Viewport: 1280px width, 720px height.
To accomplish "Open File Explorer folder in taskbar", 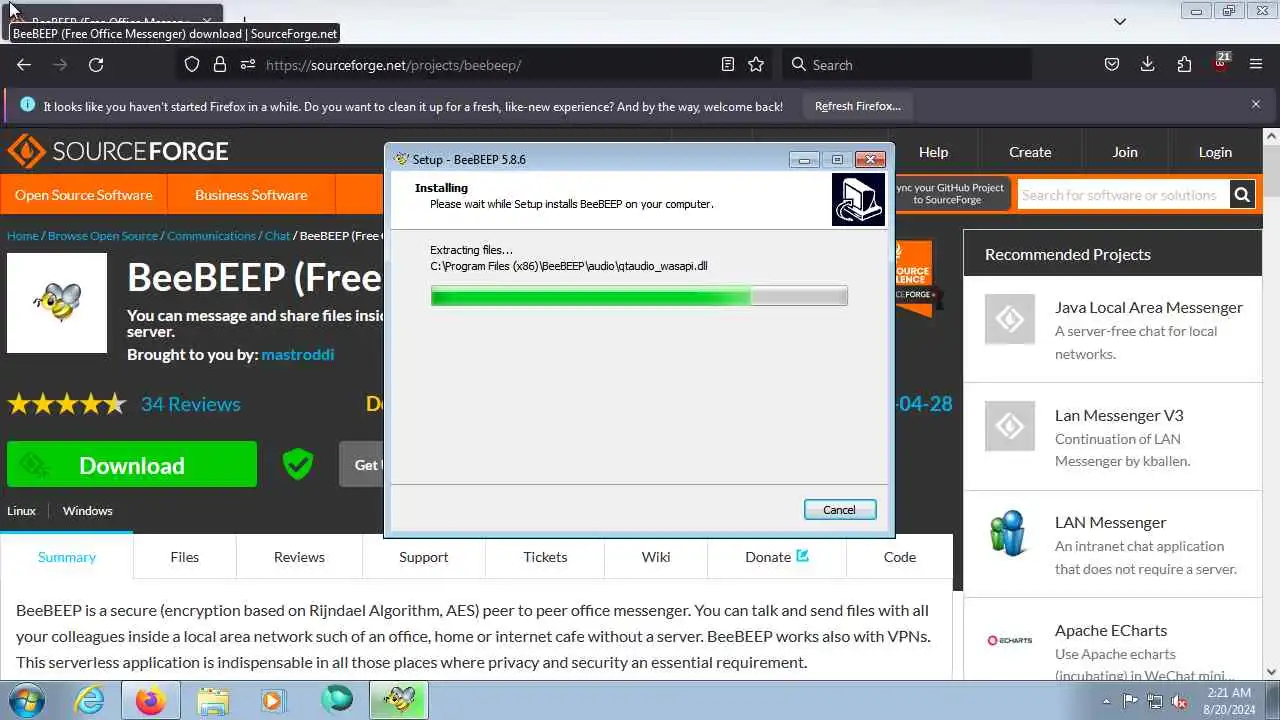I will (x=213, y=700).
